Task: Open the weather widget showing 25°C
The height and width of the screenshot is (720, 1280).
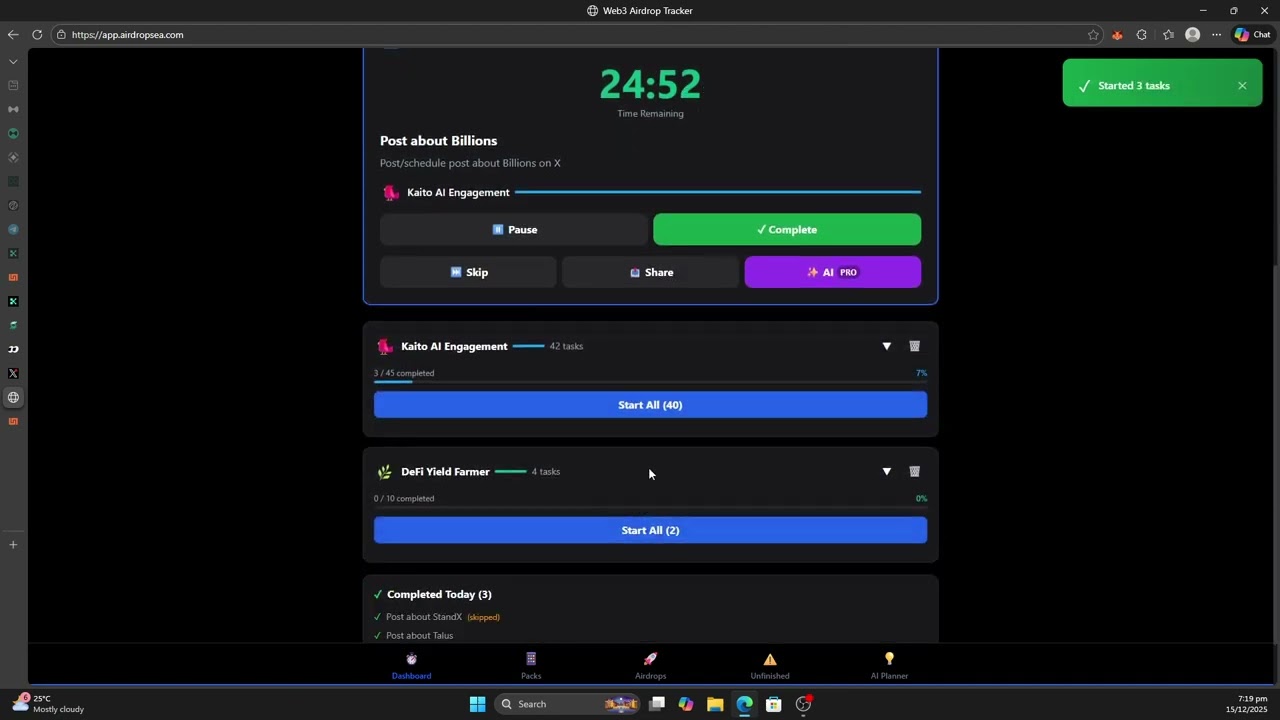Action: coord(48,704)
